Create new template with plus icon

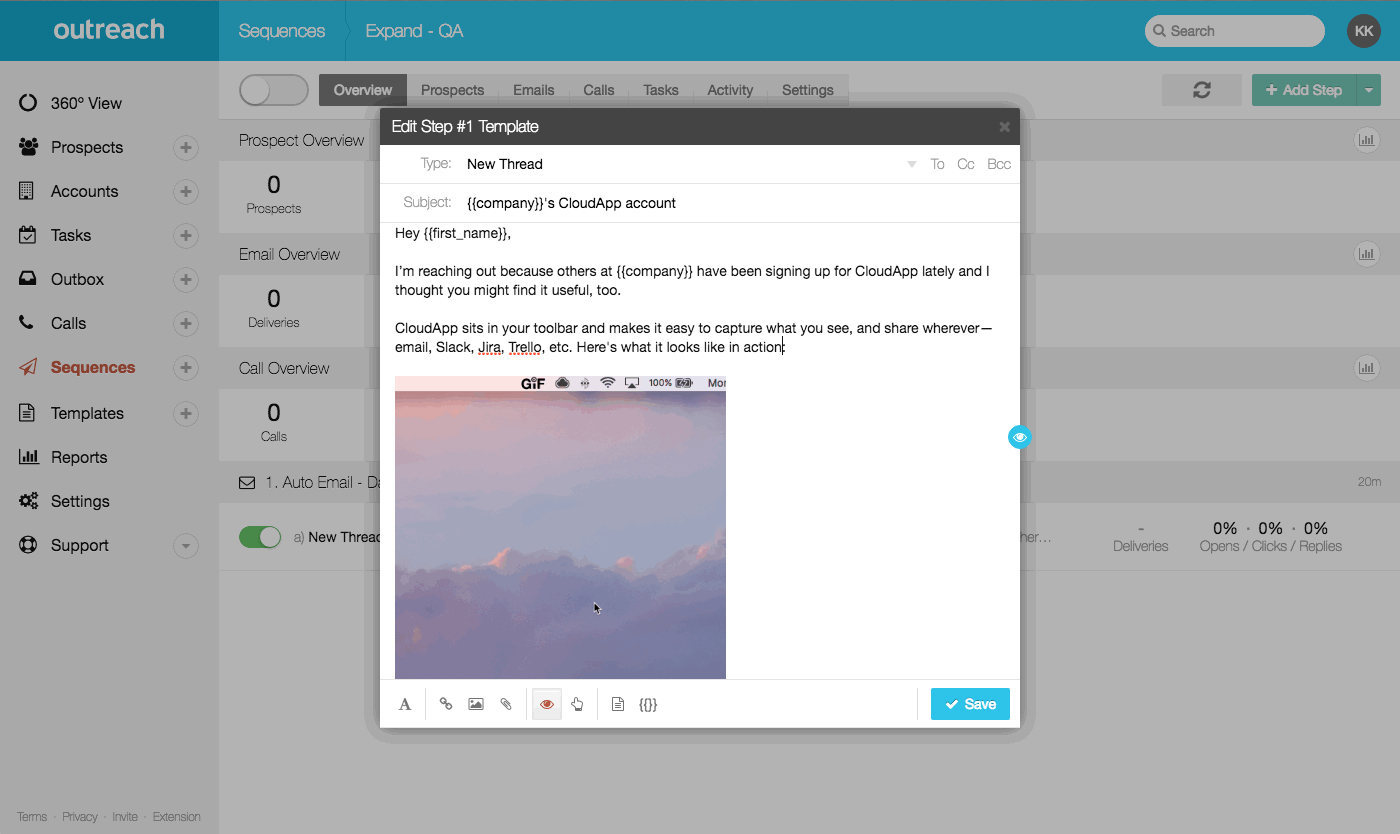[x=185, y=414]
